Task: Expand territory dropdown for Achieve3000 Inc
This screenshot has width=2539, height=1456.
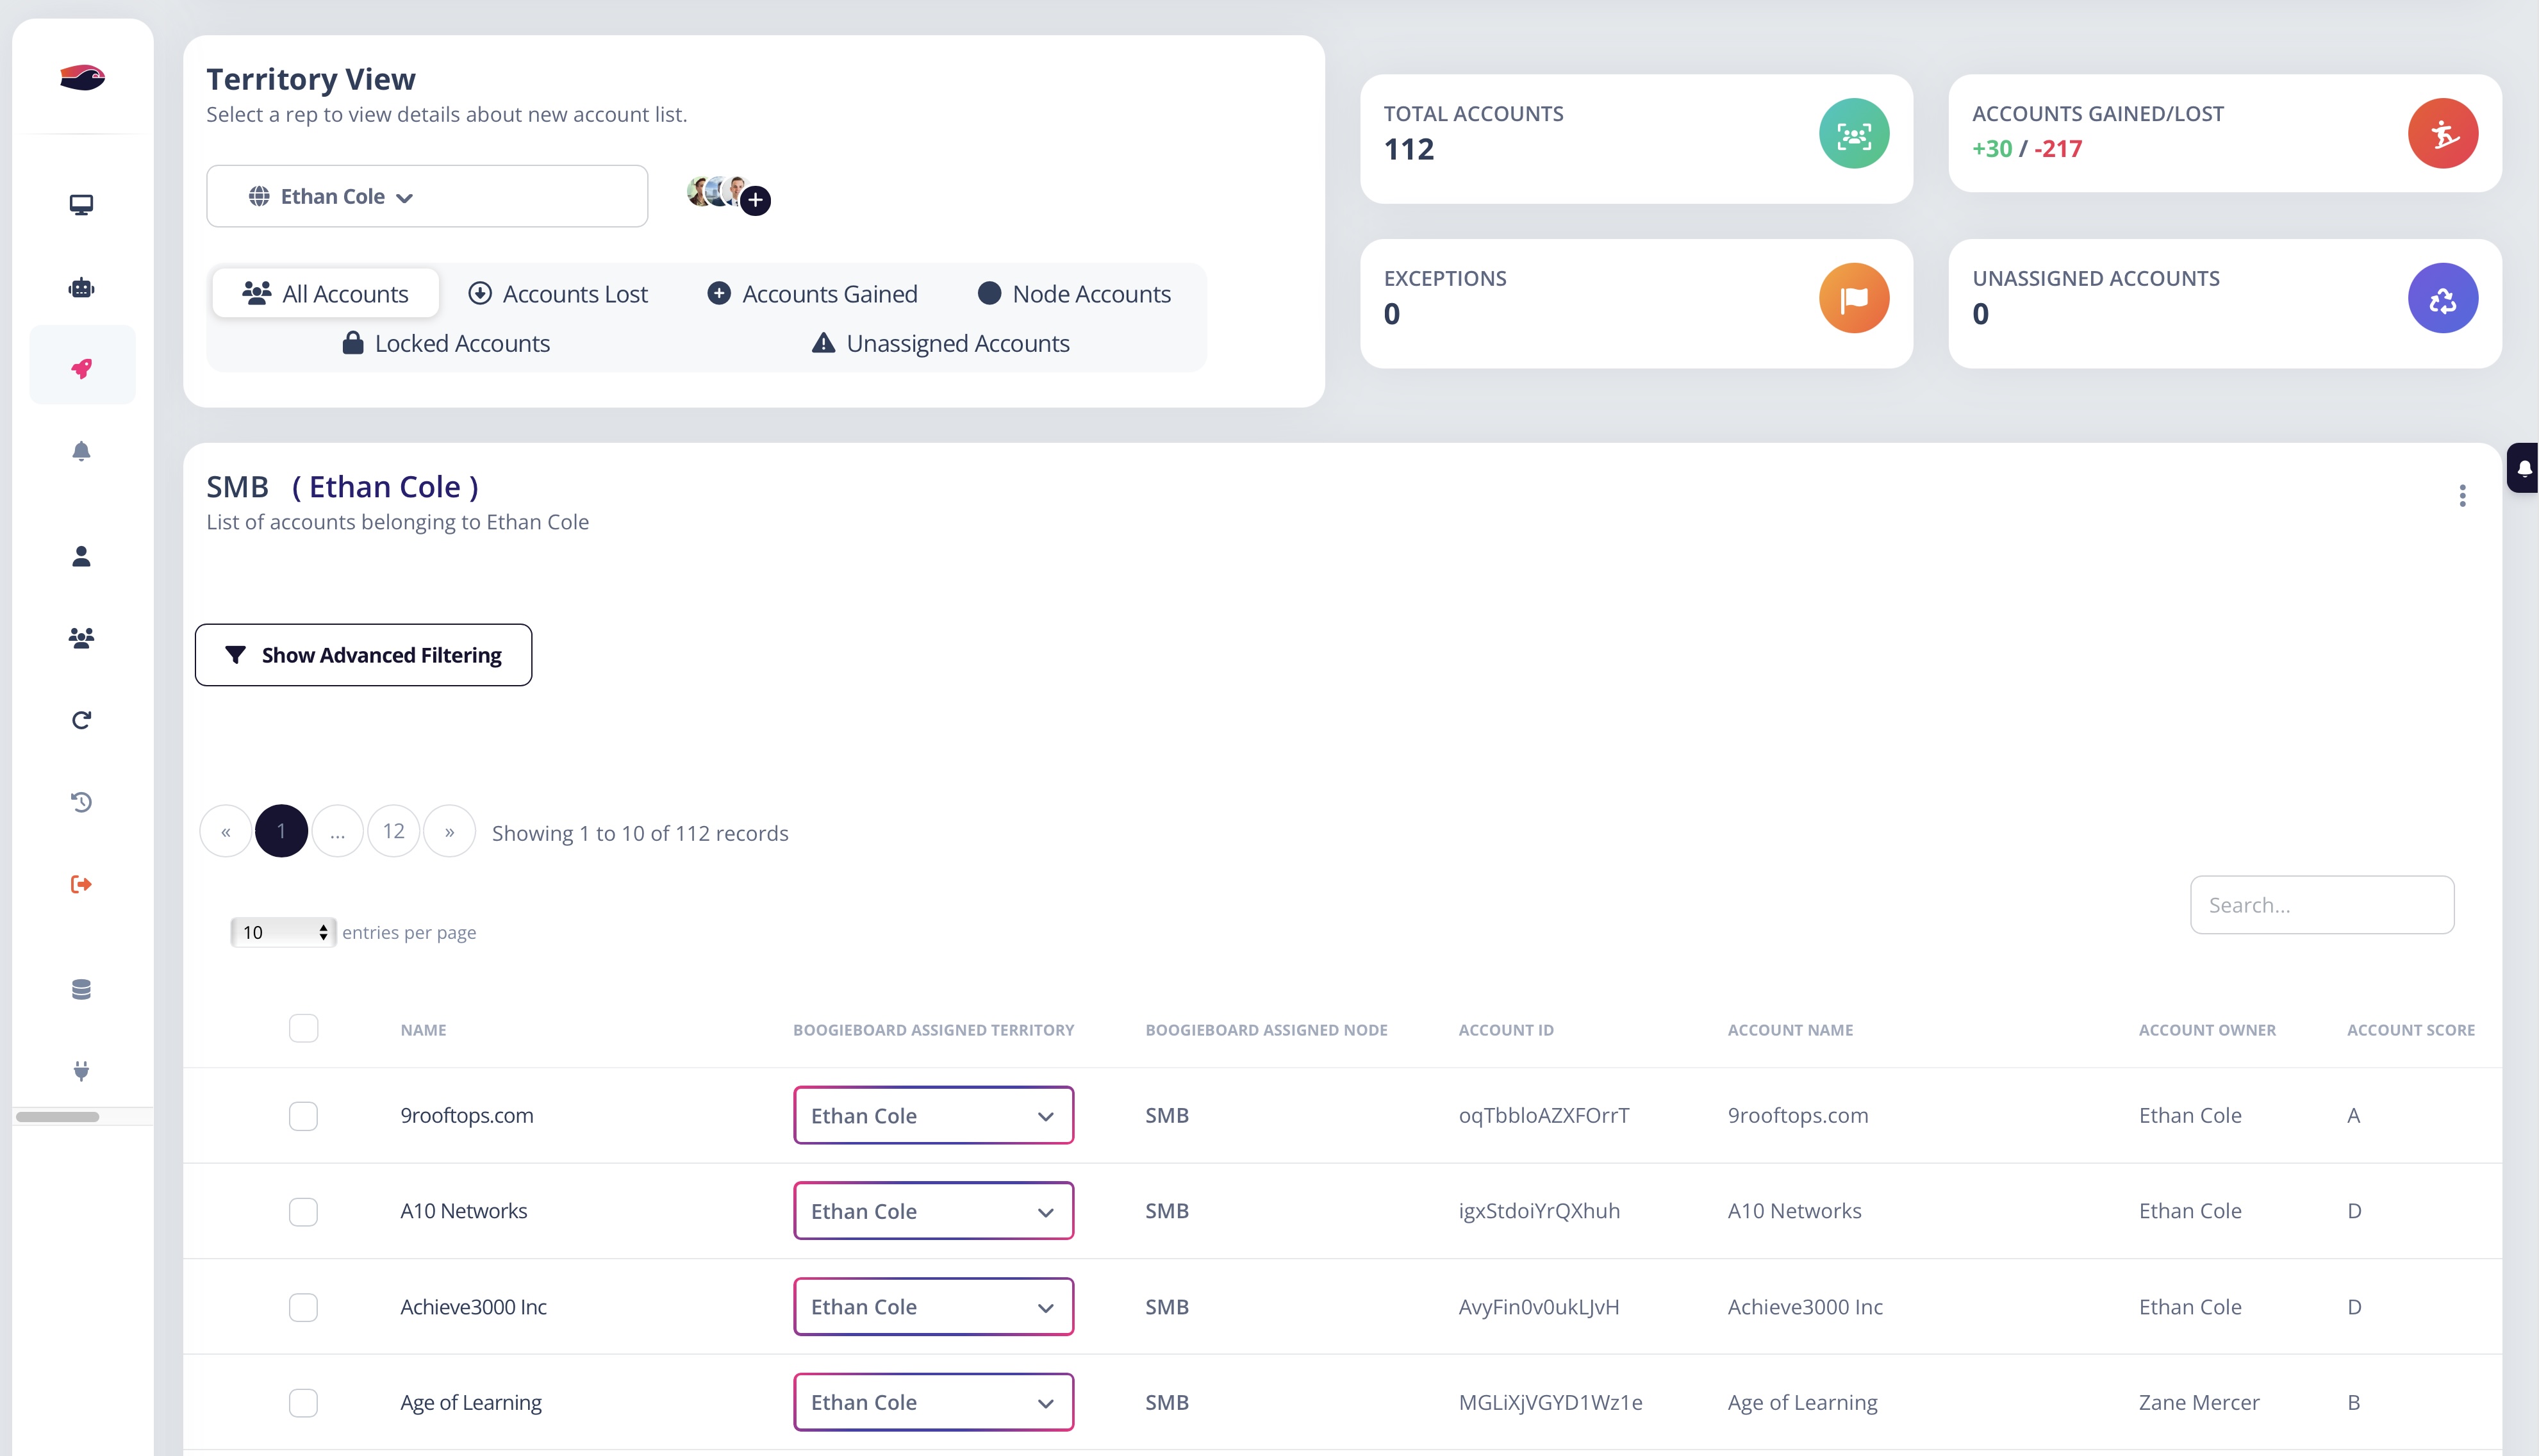Action: (933, 1306)
